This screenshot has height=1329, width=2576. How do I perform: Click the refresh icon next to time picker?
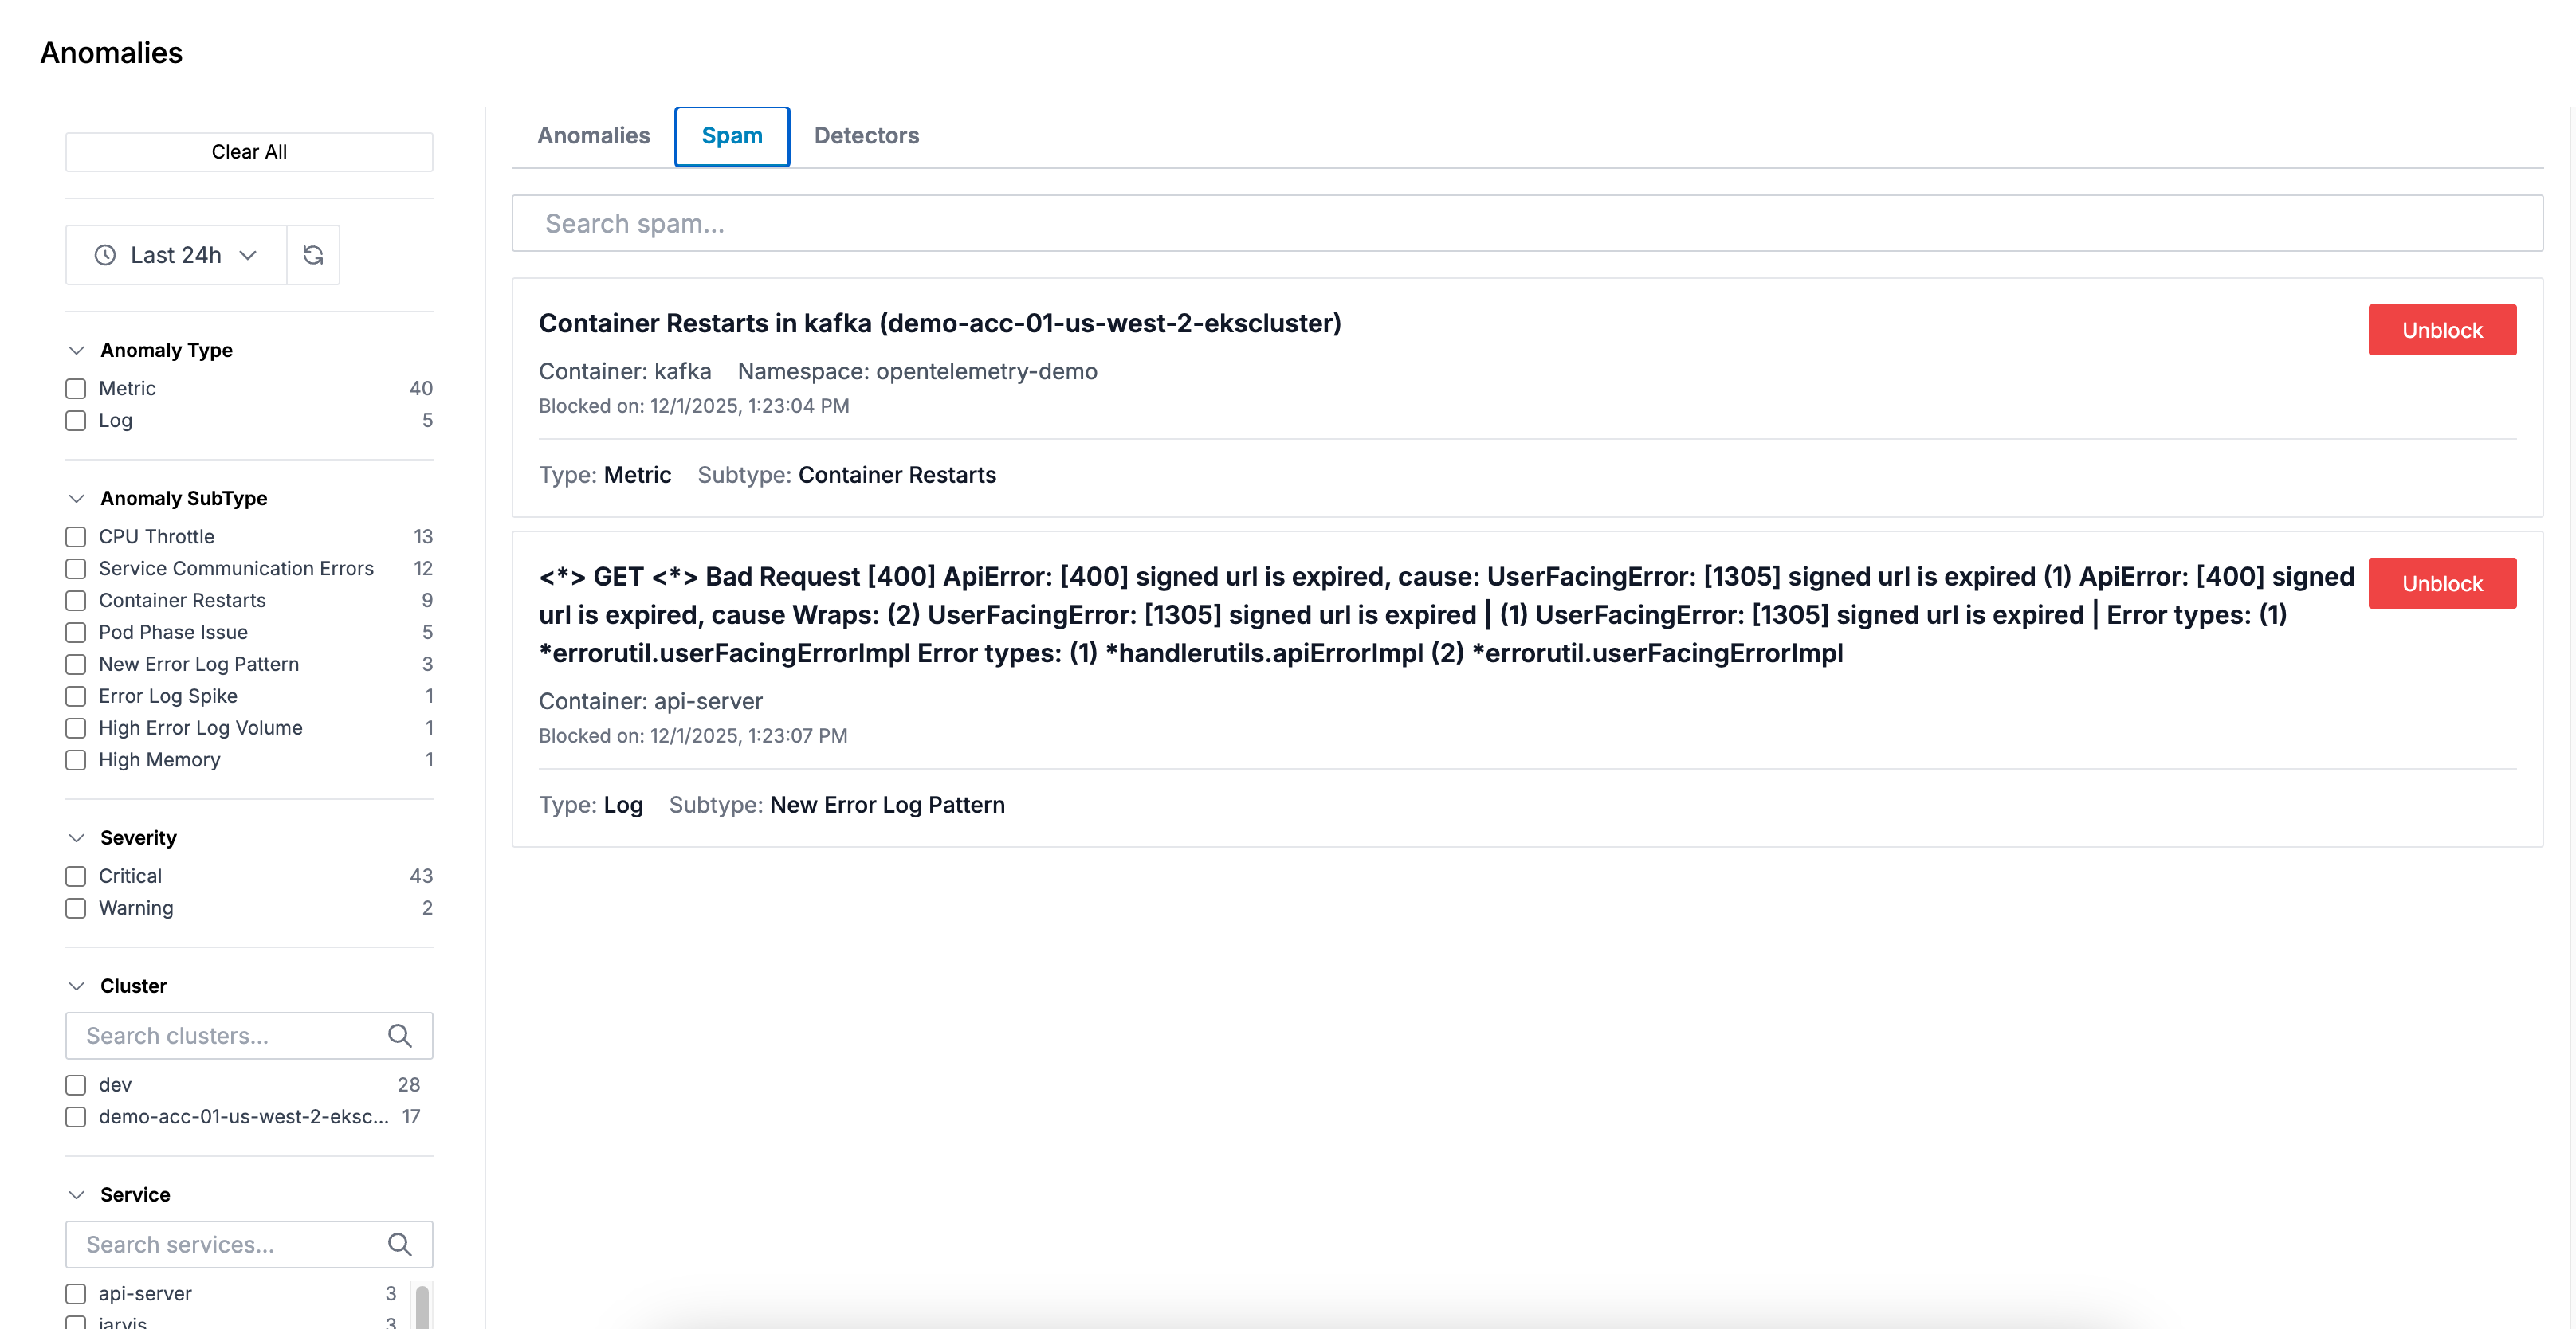tap(313, 255)
